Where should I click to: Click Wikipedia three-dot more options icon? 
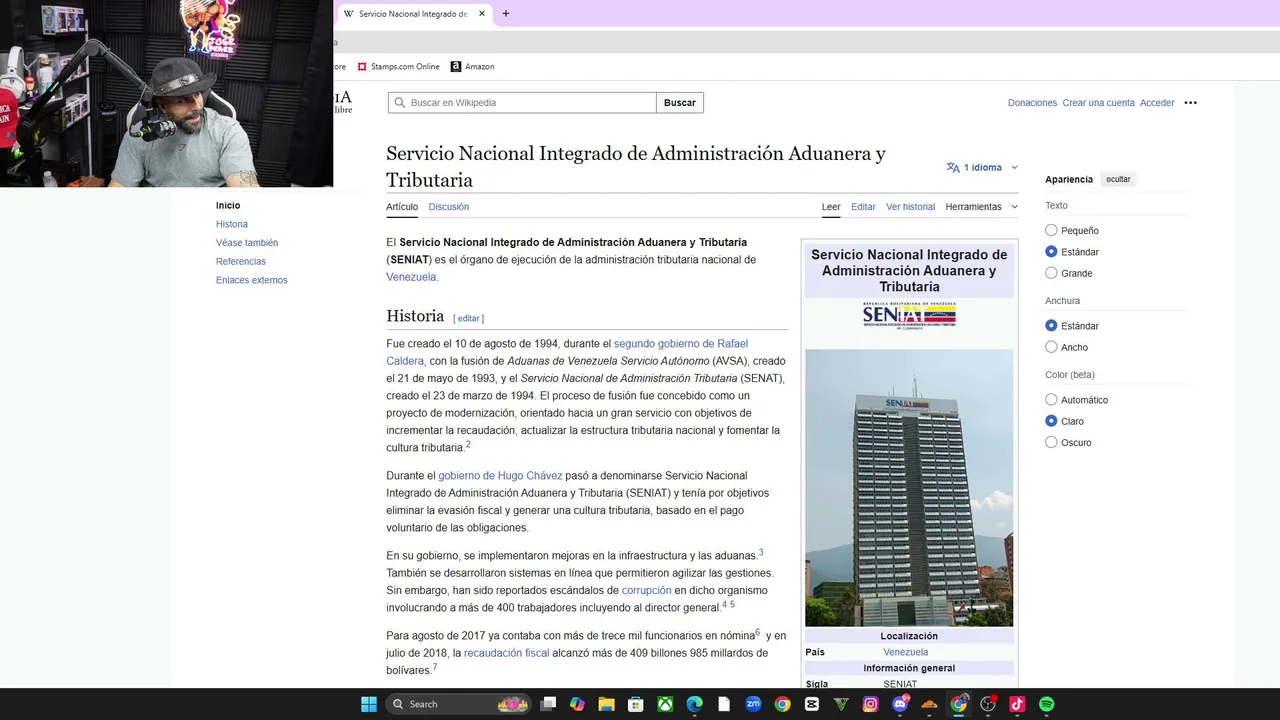(1190, 102)
